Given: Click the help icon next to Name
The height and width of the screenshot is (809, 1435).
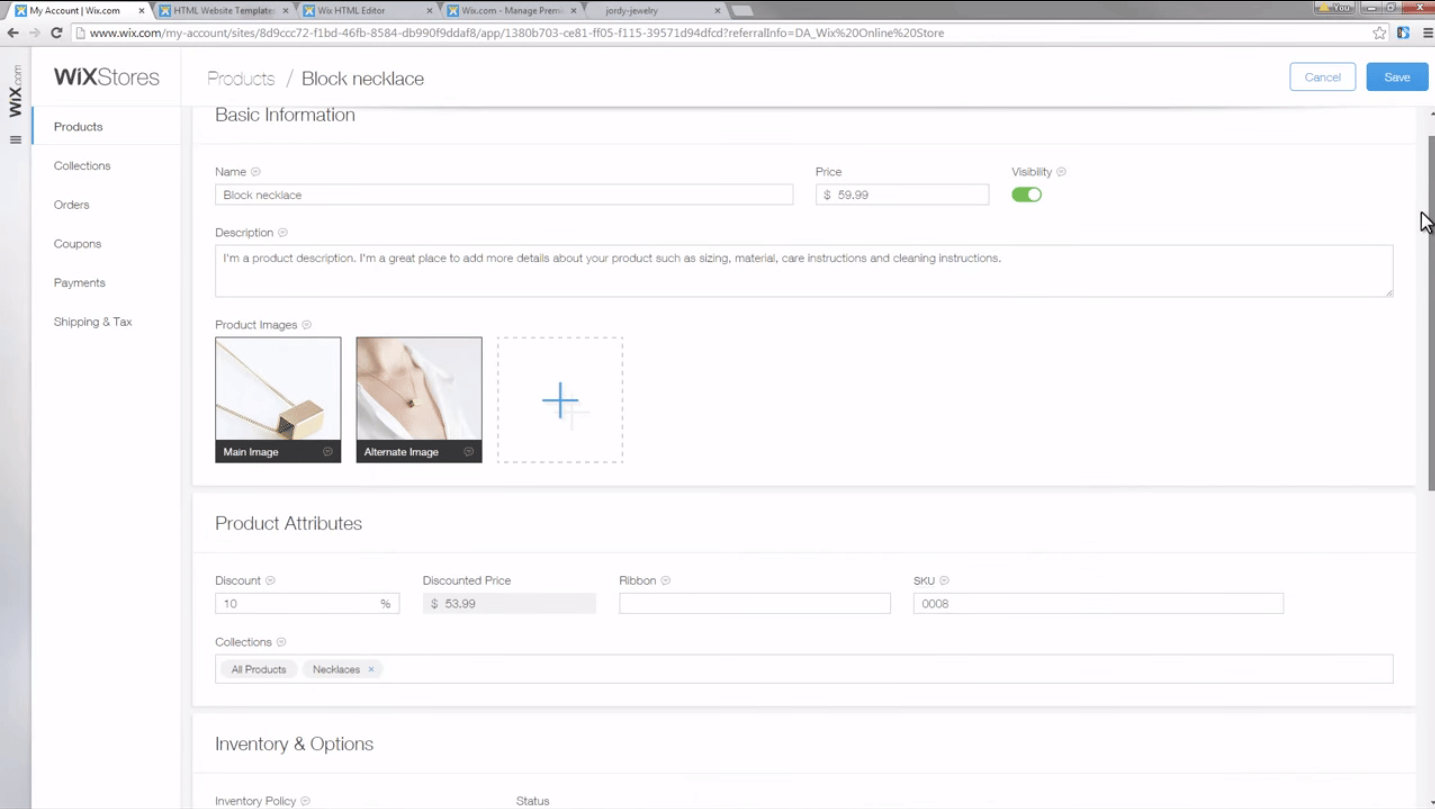Looking at the screenshot, I should pyautogui.click(x=255, y=171).
